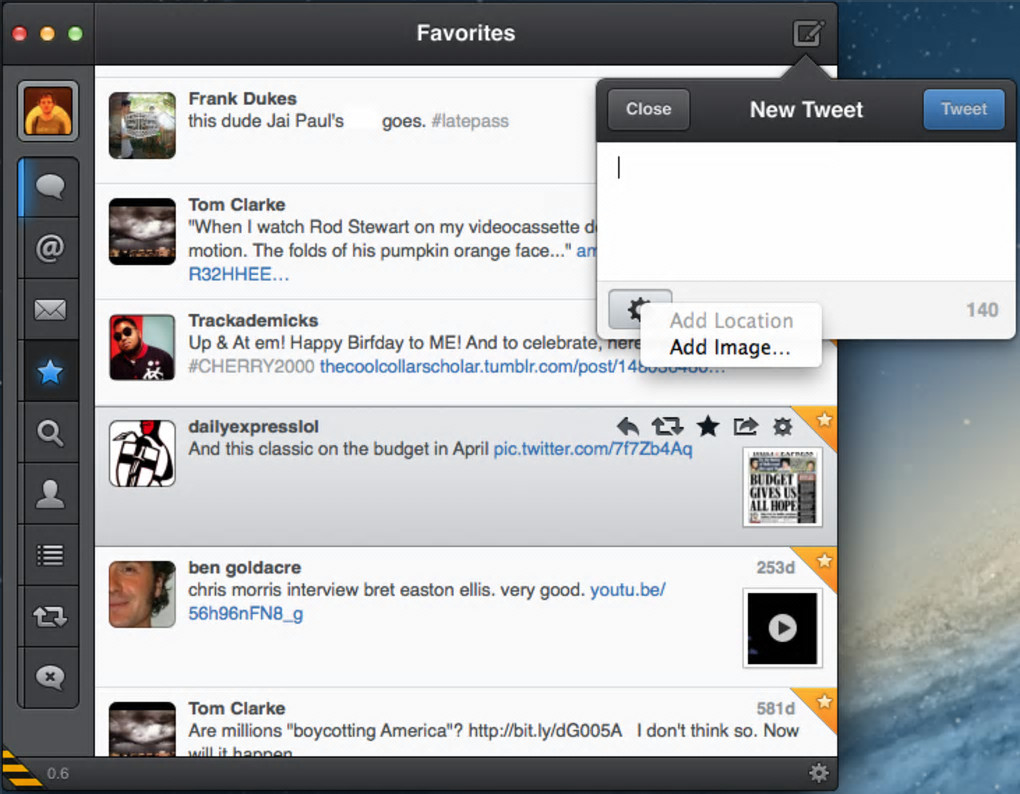Reply to dailyexpresslol tweet

pyautogui.click(x=628, y=427)
